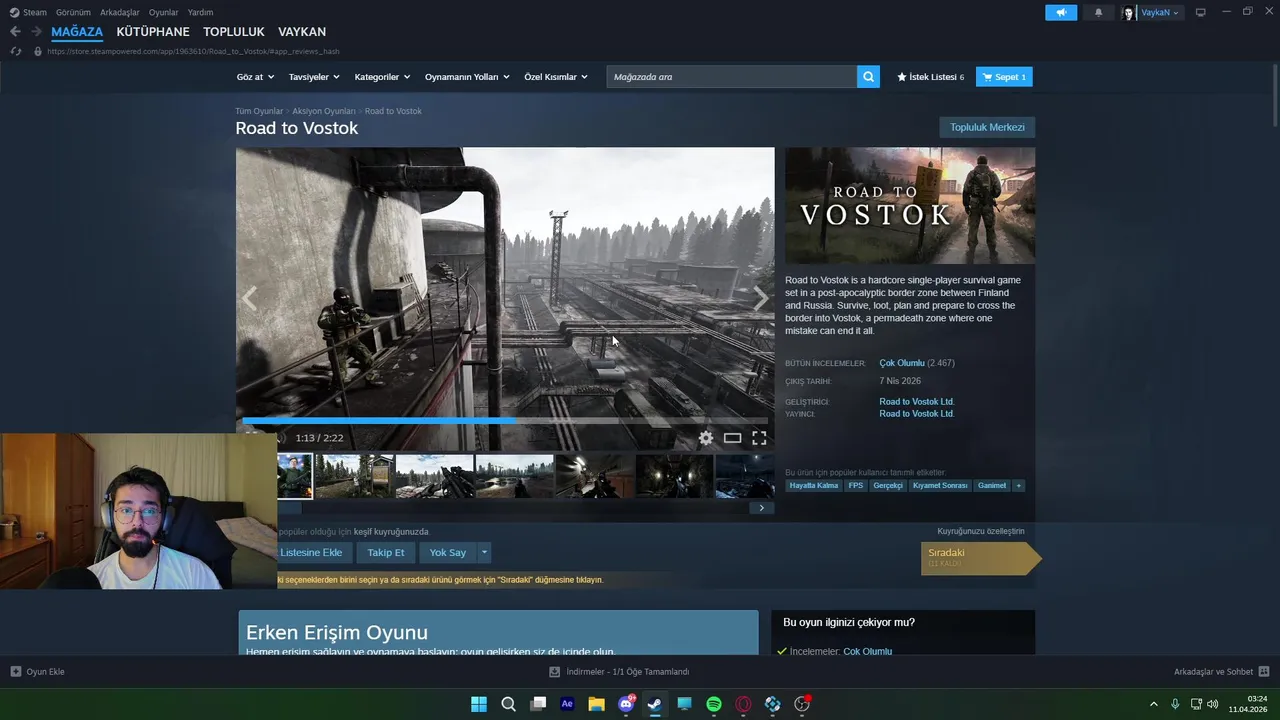The height and width of the screenshot is (720, 1280).
Task: Expand Göz at store menu
Action: 254,77
